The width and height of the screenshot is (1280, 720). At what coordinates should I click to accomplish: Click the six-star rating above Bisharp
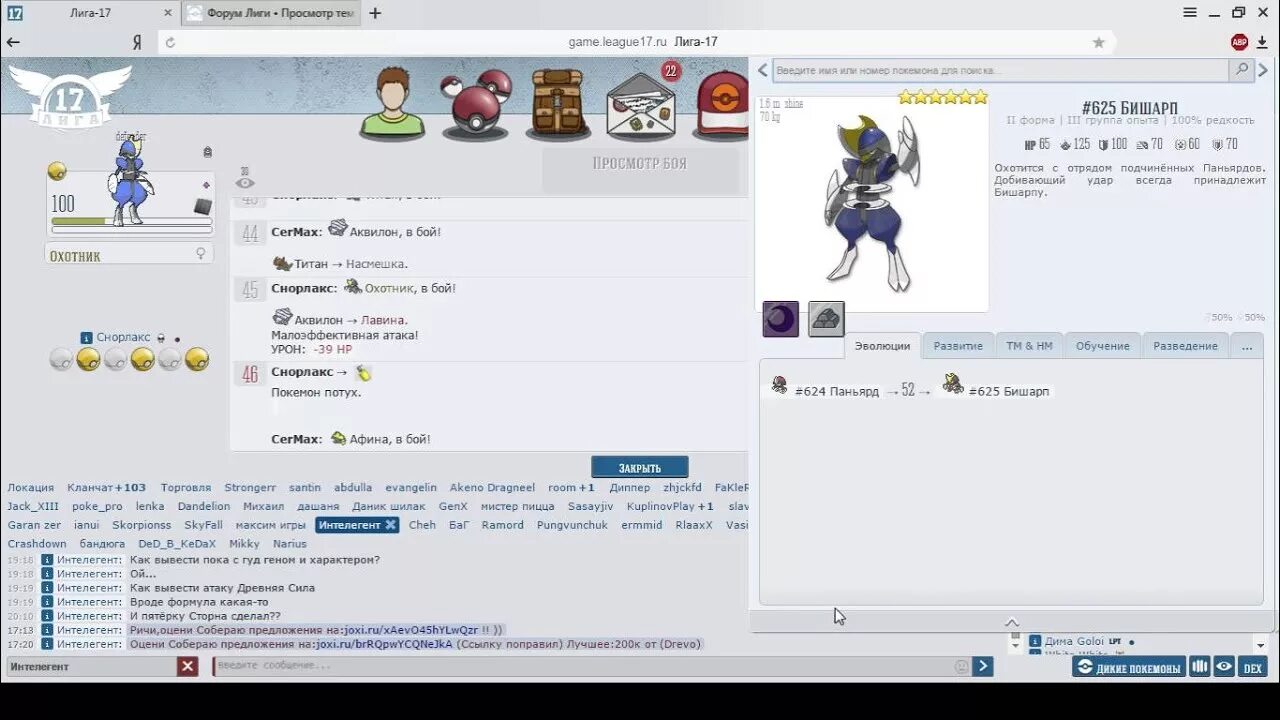(x=943, y=97)
